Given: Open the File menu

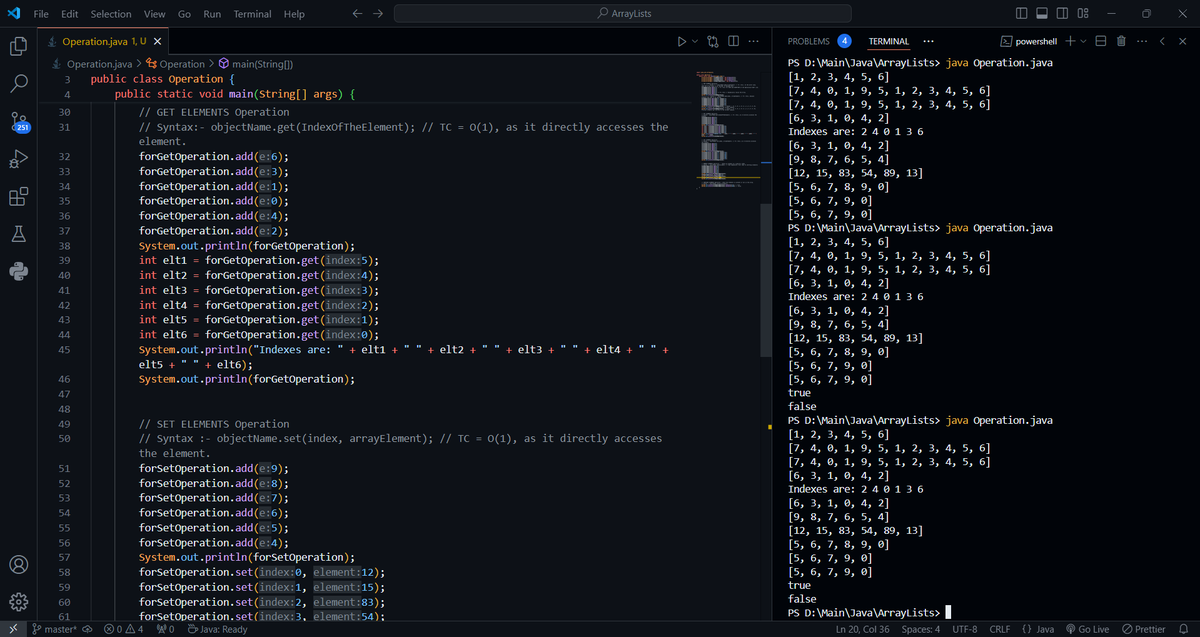Looking at the screenshot, I should [x=43, y=14].
